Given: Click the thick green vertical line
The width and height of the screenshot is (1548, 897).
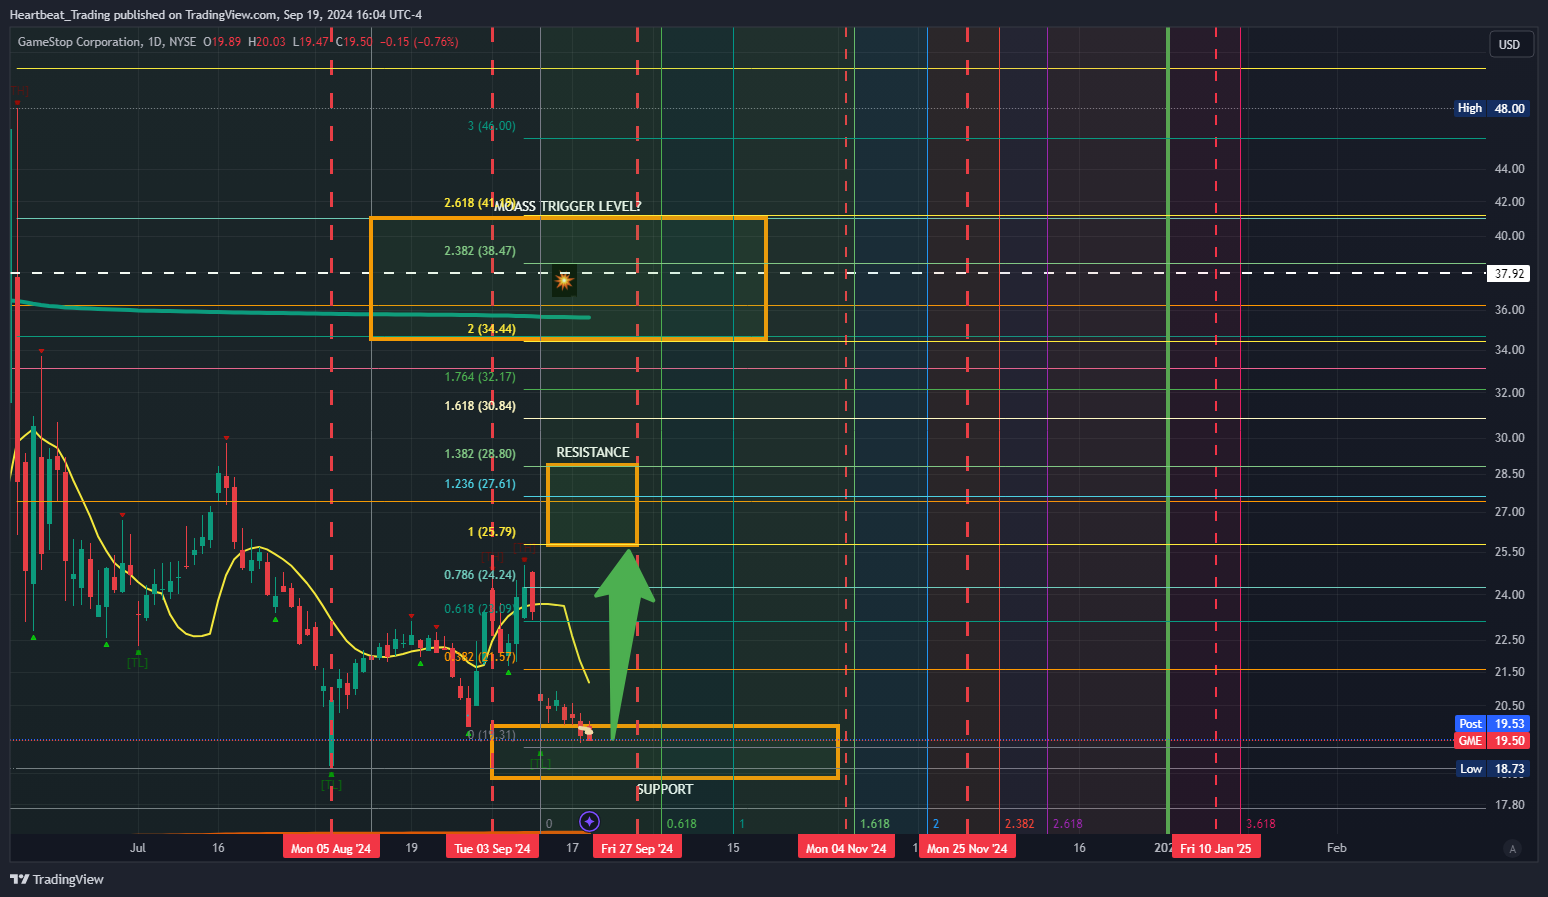Looking at the screenshot, I should coord(1168,430).
